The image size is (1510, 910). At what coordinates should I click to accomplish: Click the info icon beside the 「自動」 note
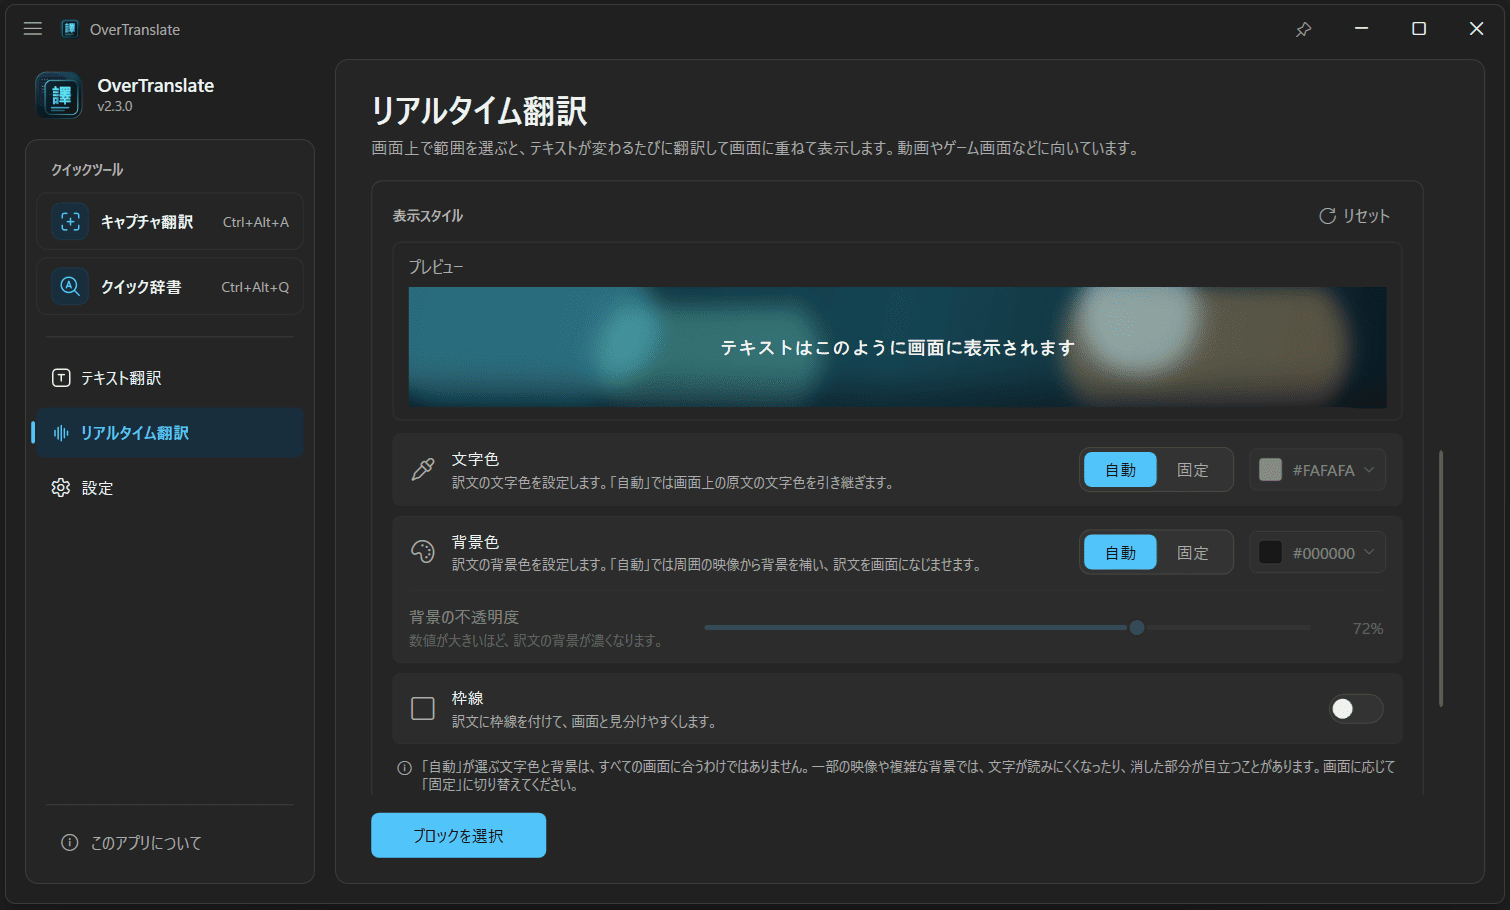(x=404, y=768)
